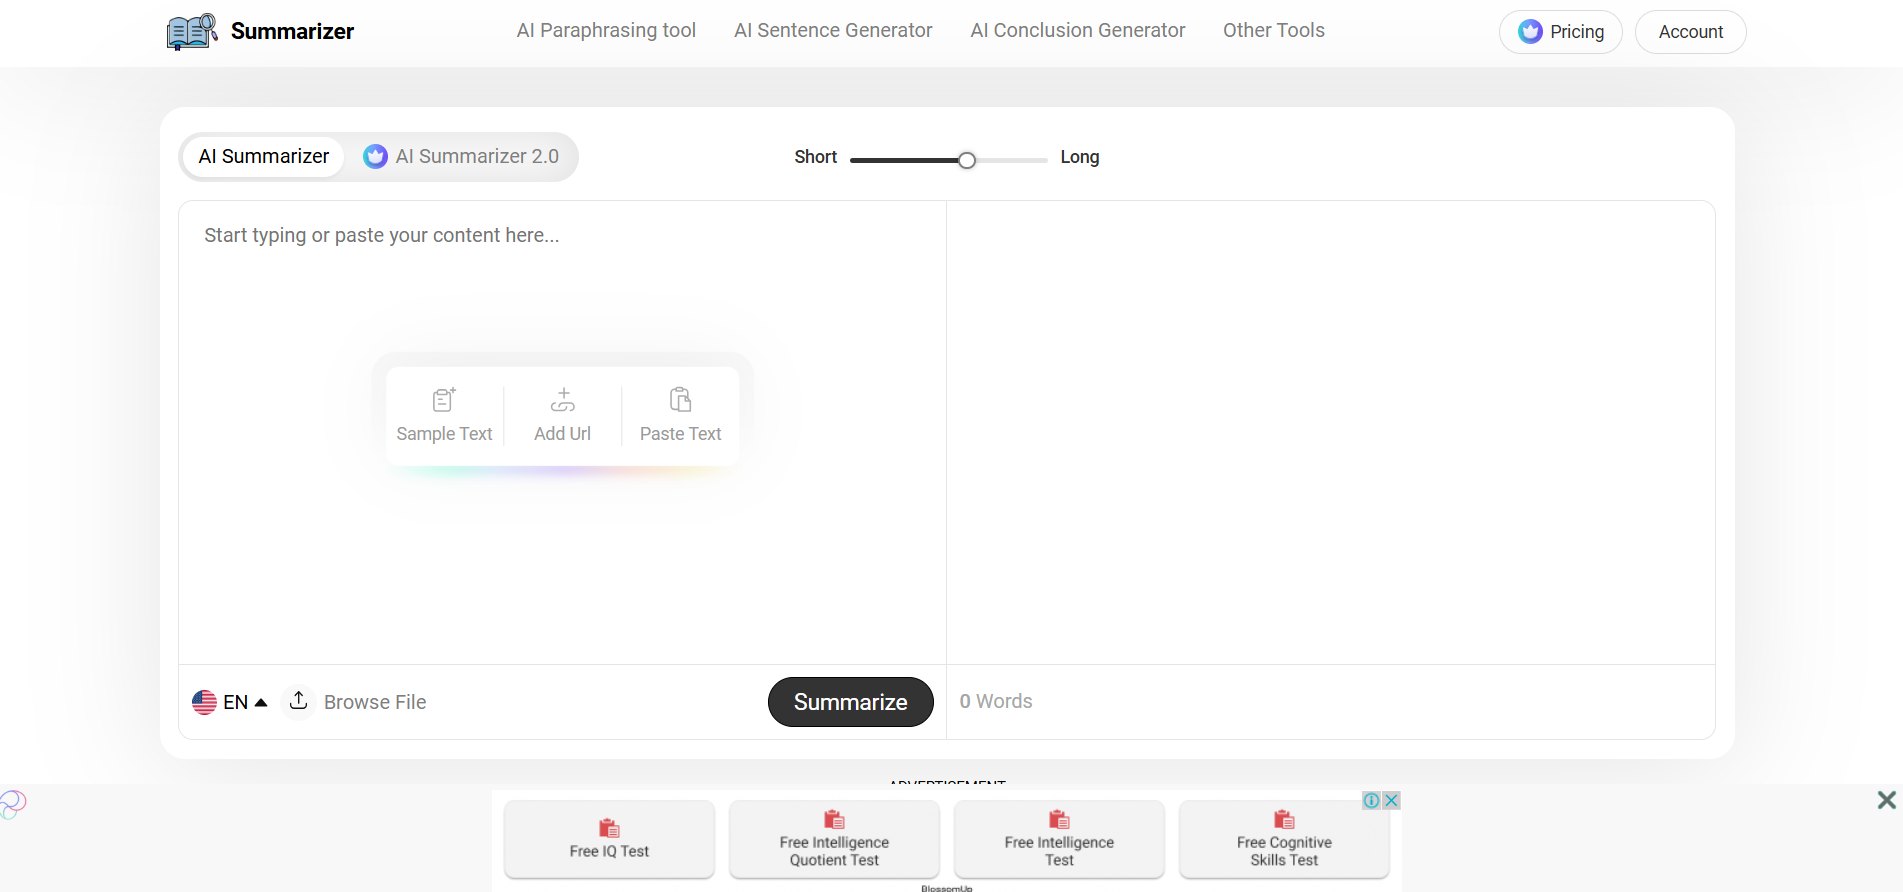Open the Summarizer home link text
Viewport: 1903px width, 892px height.
(292, 31)
